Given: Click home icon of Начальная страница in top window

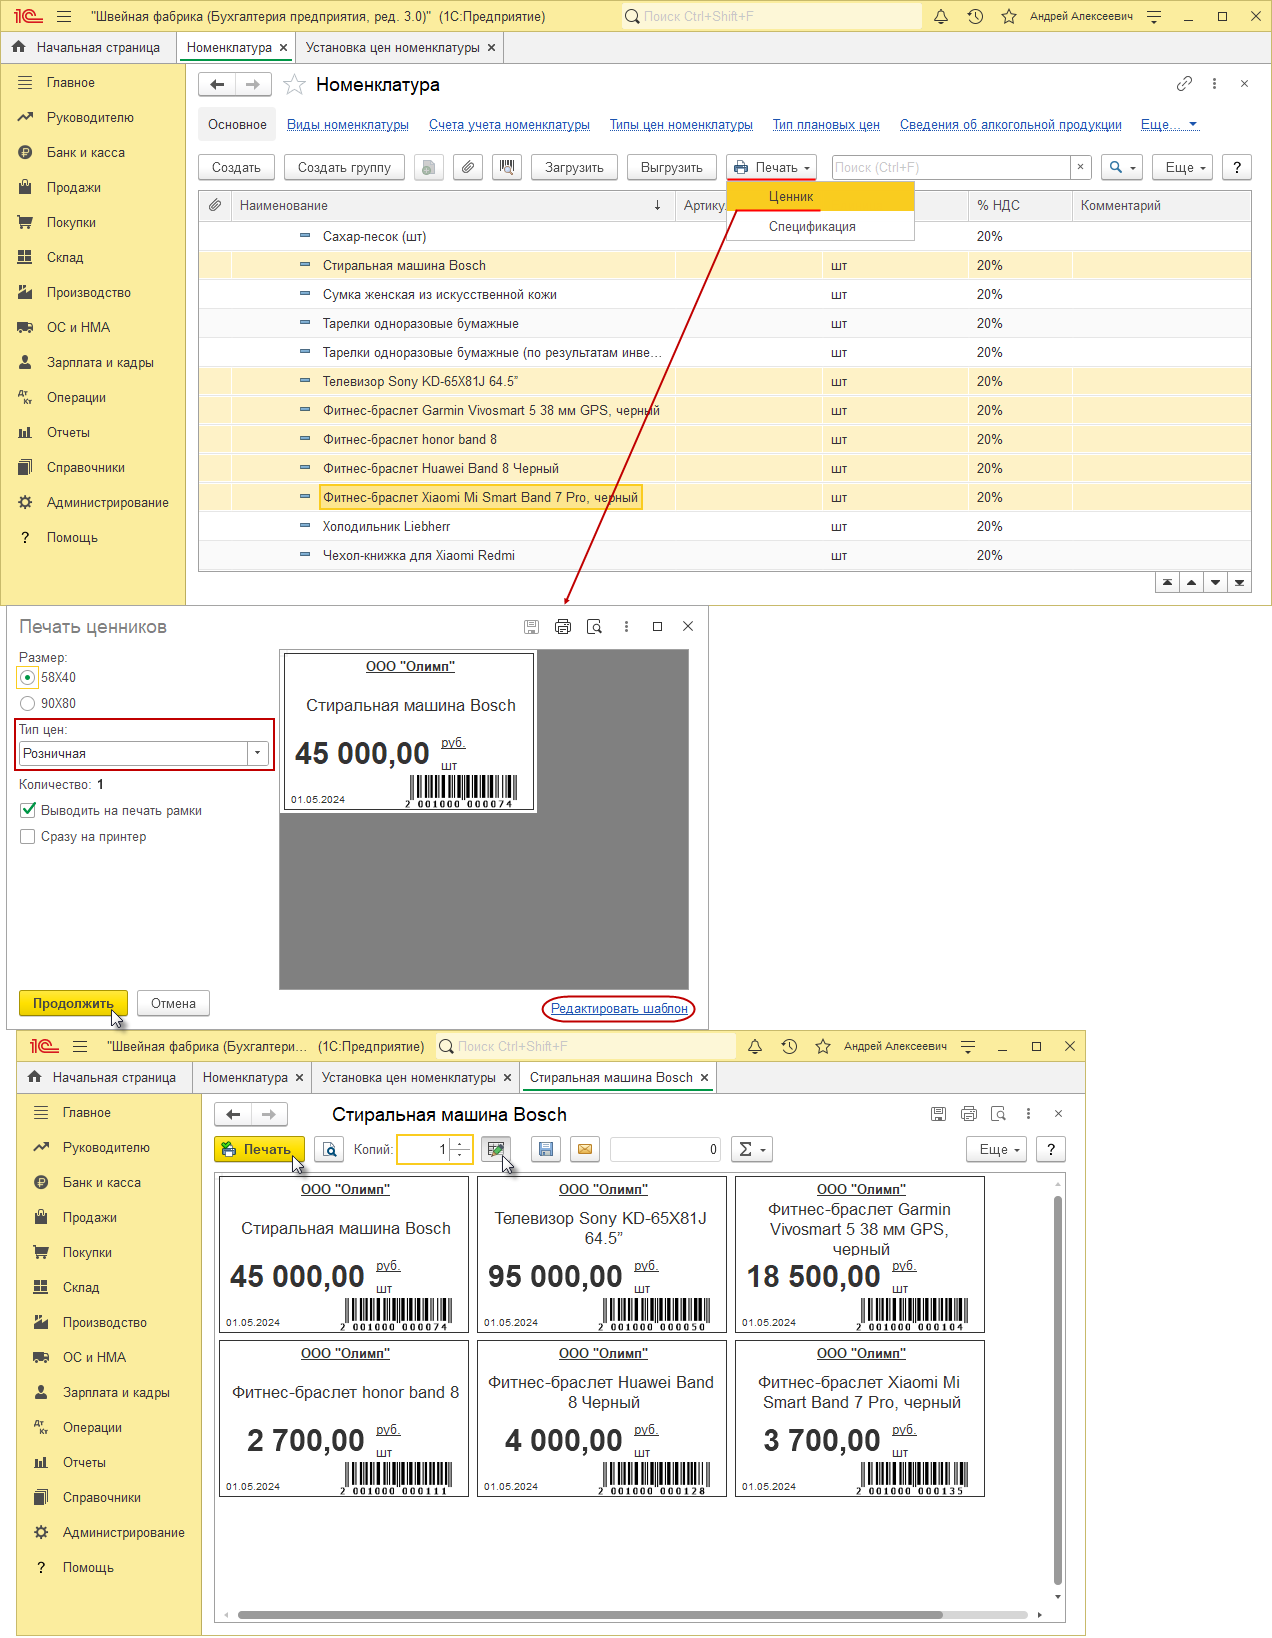Looking at the screenshot, I should point(18,47).
